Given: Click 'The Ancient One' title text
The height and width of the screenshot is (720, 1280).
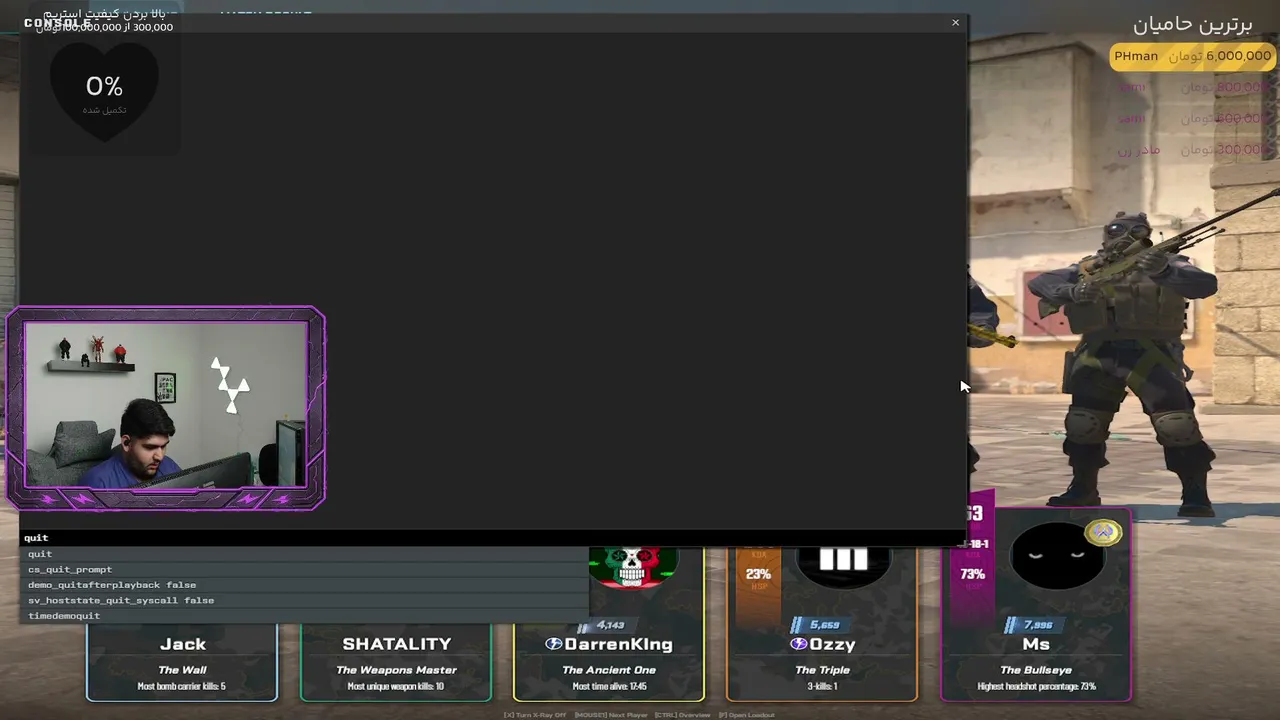Looking at the screenshot, I should [x=609, y=670].
